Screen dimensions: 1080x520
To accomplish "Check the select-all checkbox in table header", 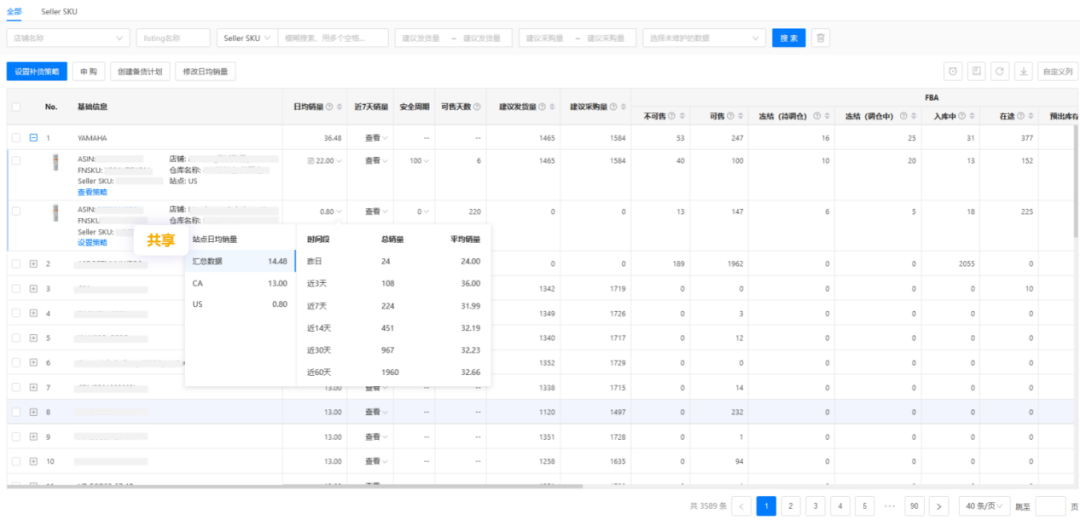I will click(16, 106).
